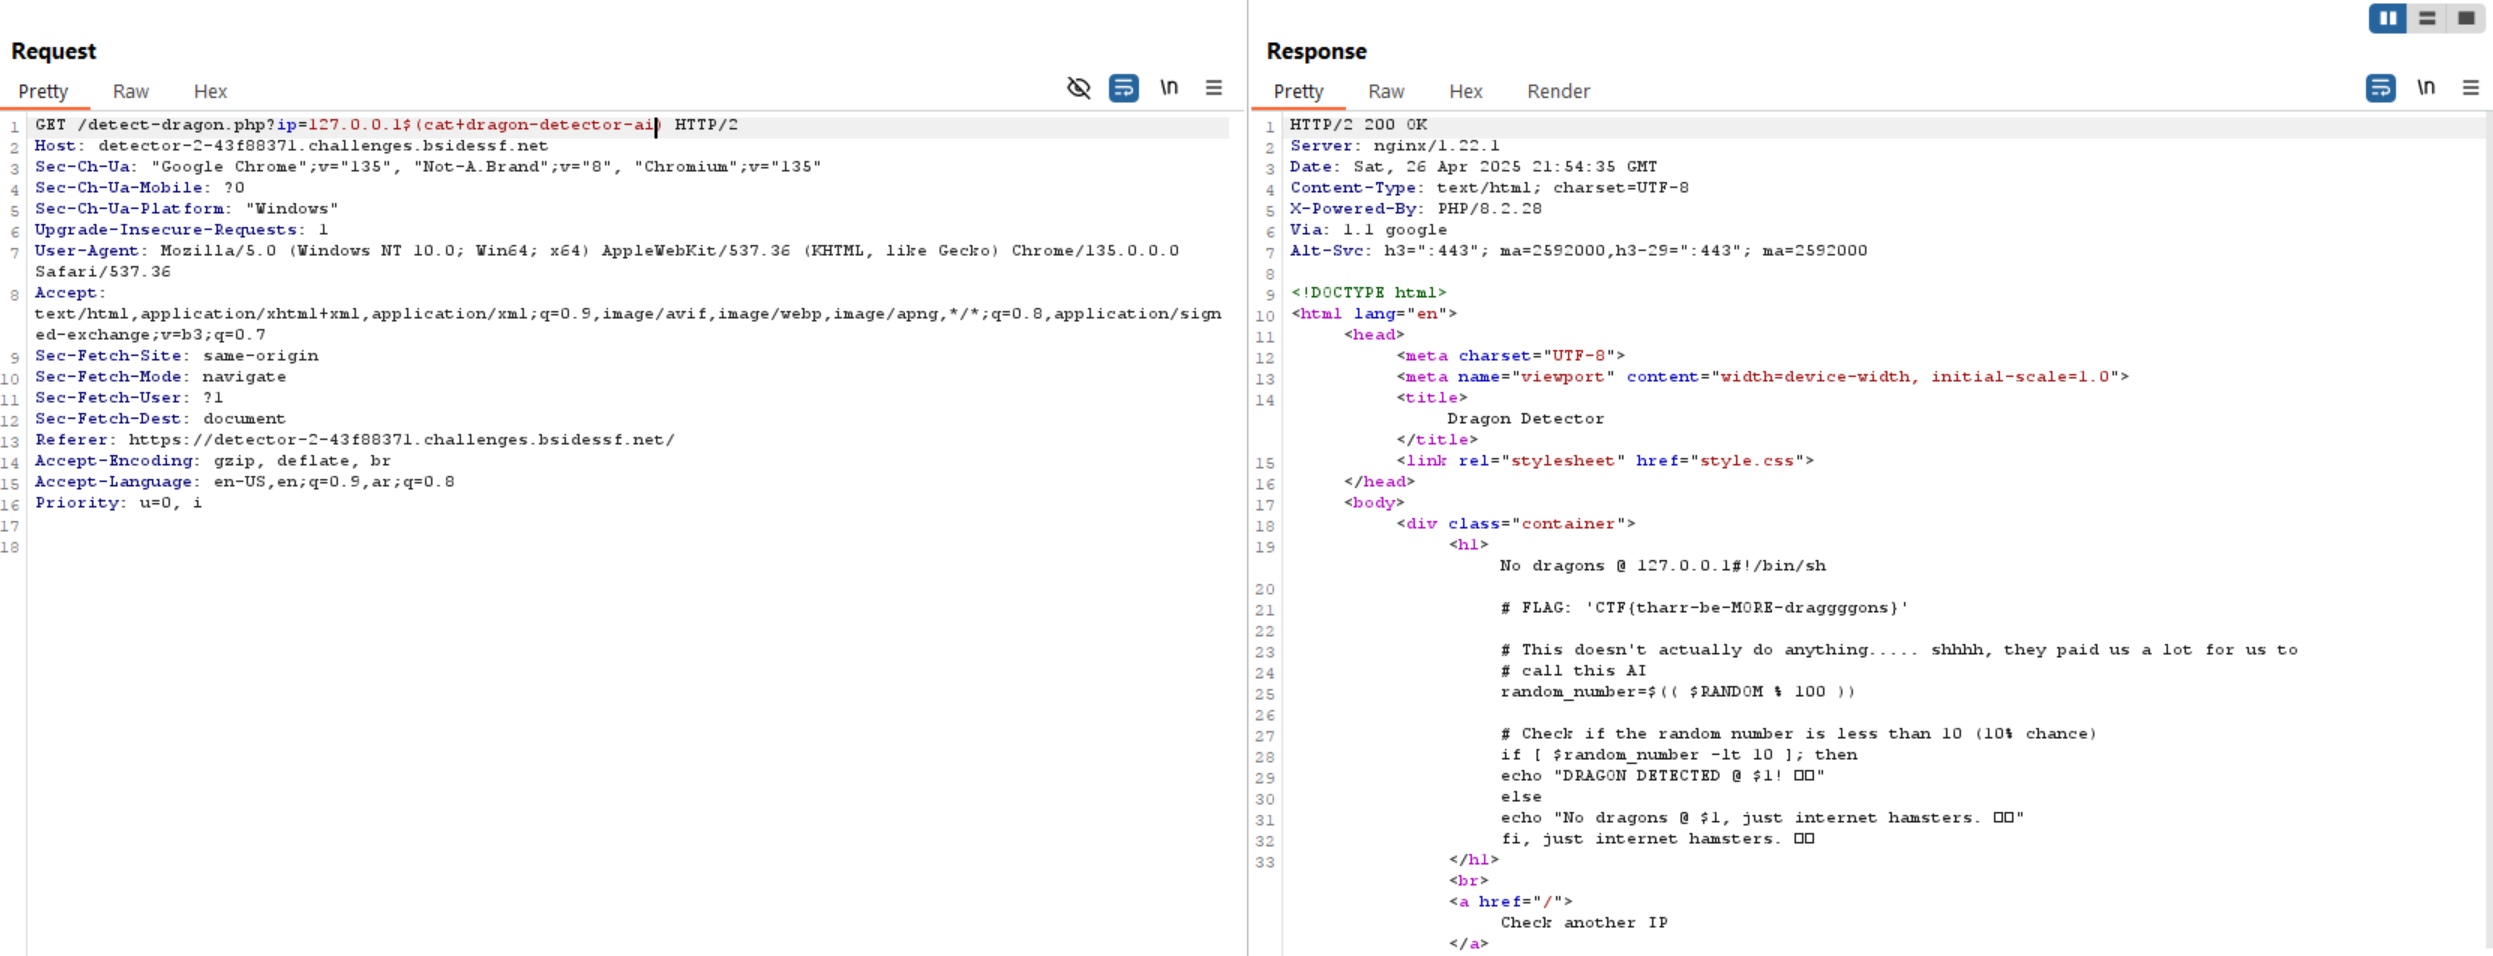Toggle hide non-printable view icon in Request
The height and width of the screenshot is (956, 2493).
click(x=1078, y=88)
